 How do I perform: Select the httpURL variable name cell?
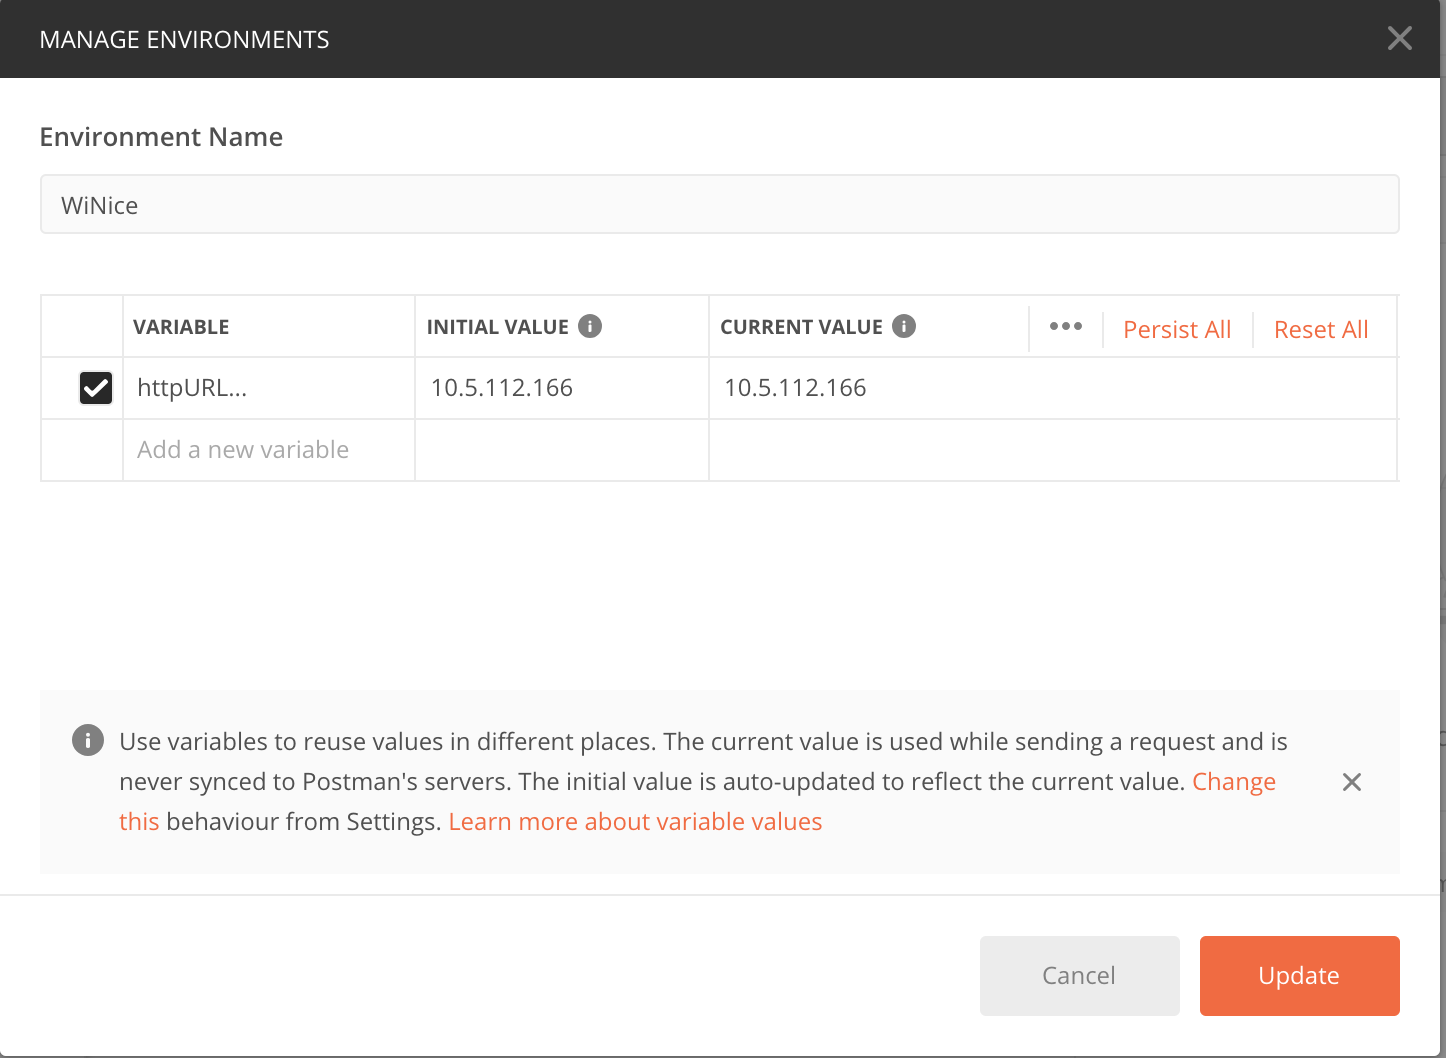[x=268, y=388]
